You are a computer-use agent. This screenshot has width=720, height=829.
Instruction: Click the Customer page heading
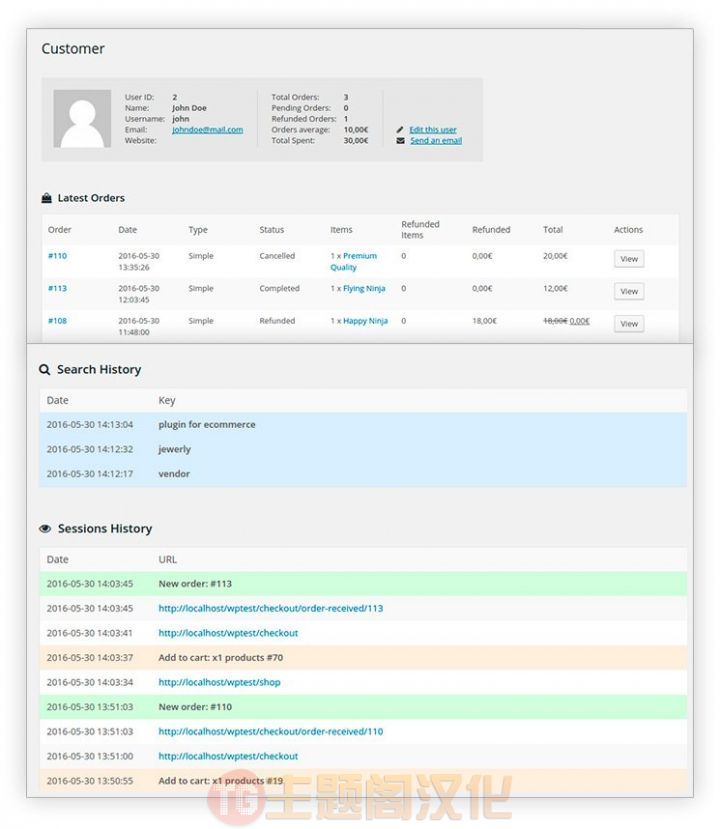point(73,49)
